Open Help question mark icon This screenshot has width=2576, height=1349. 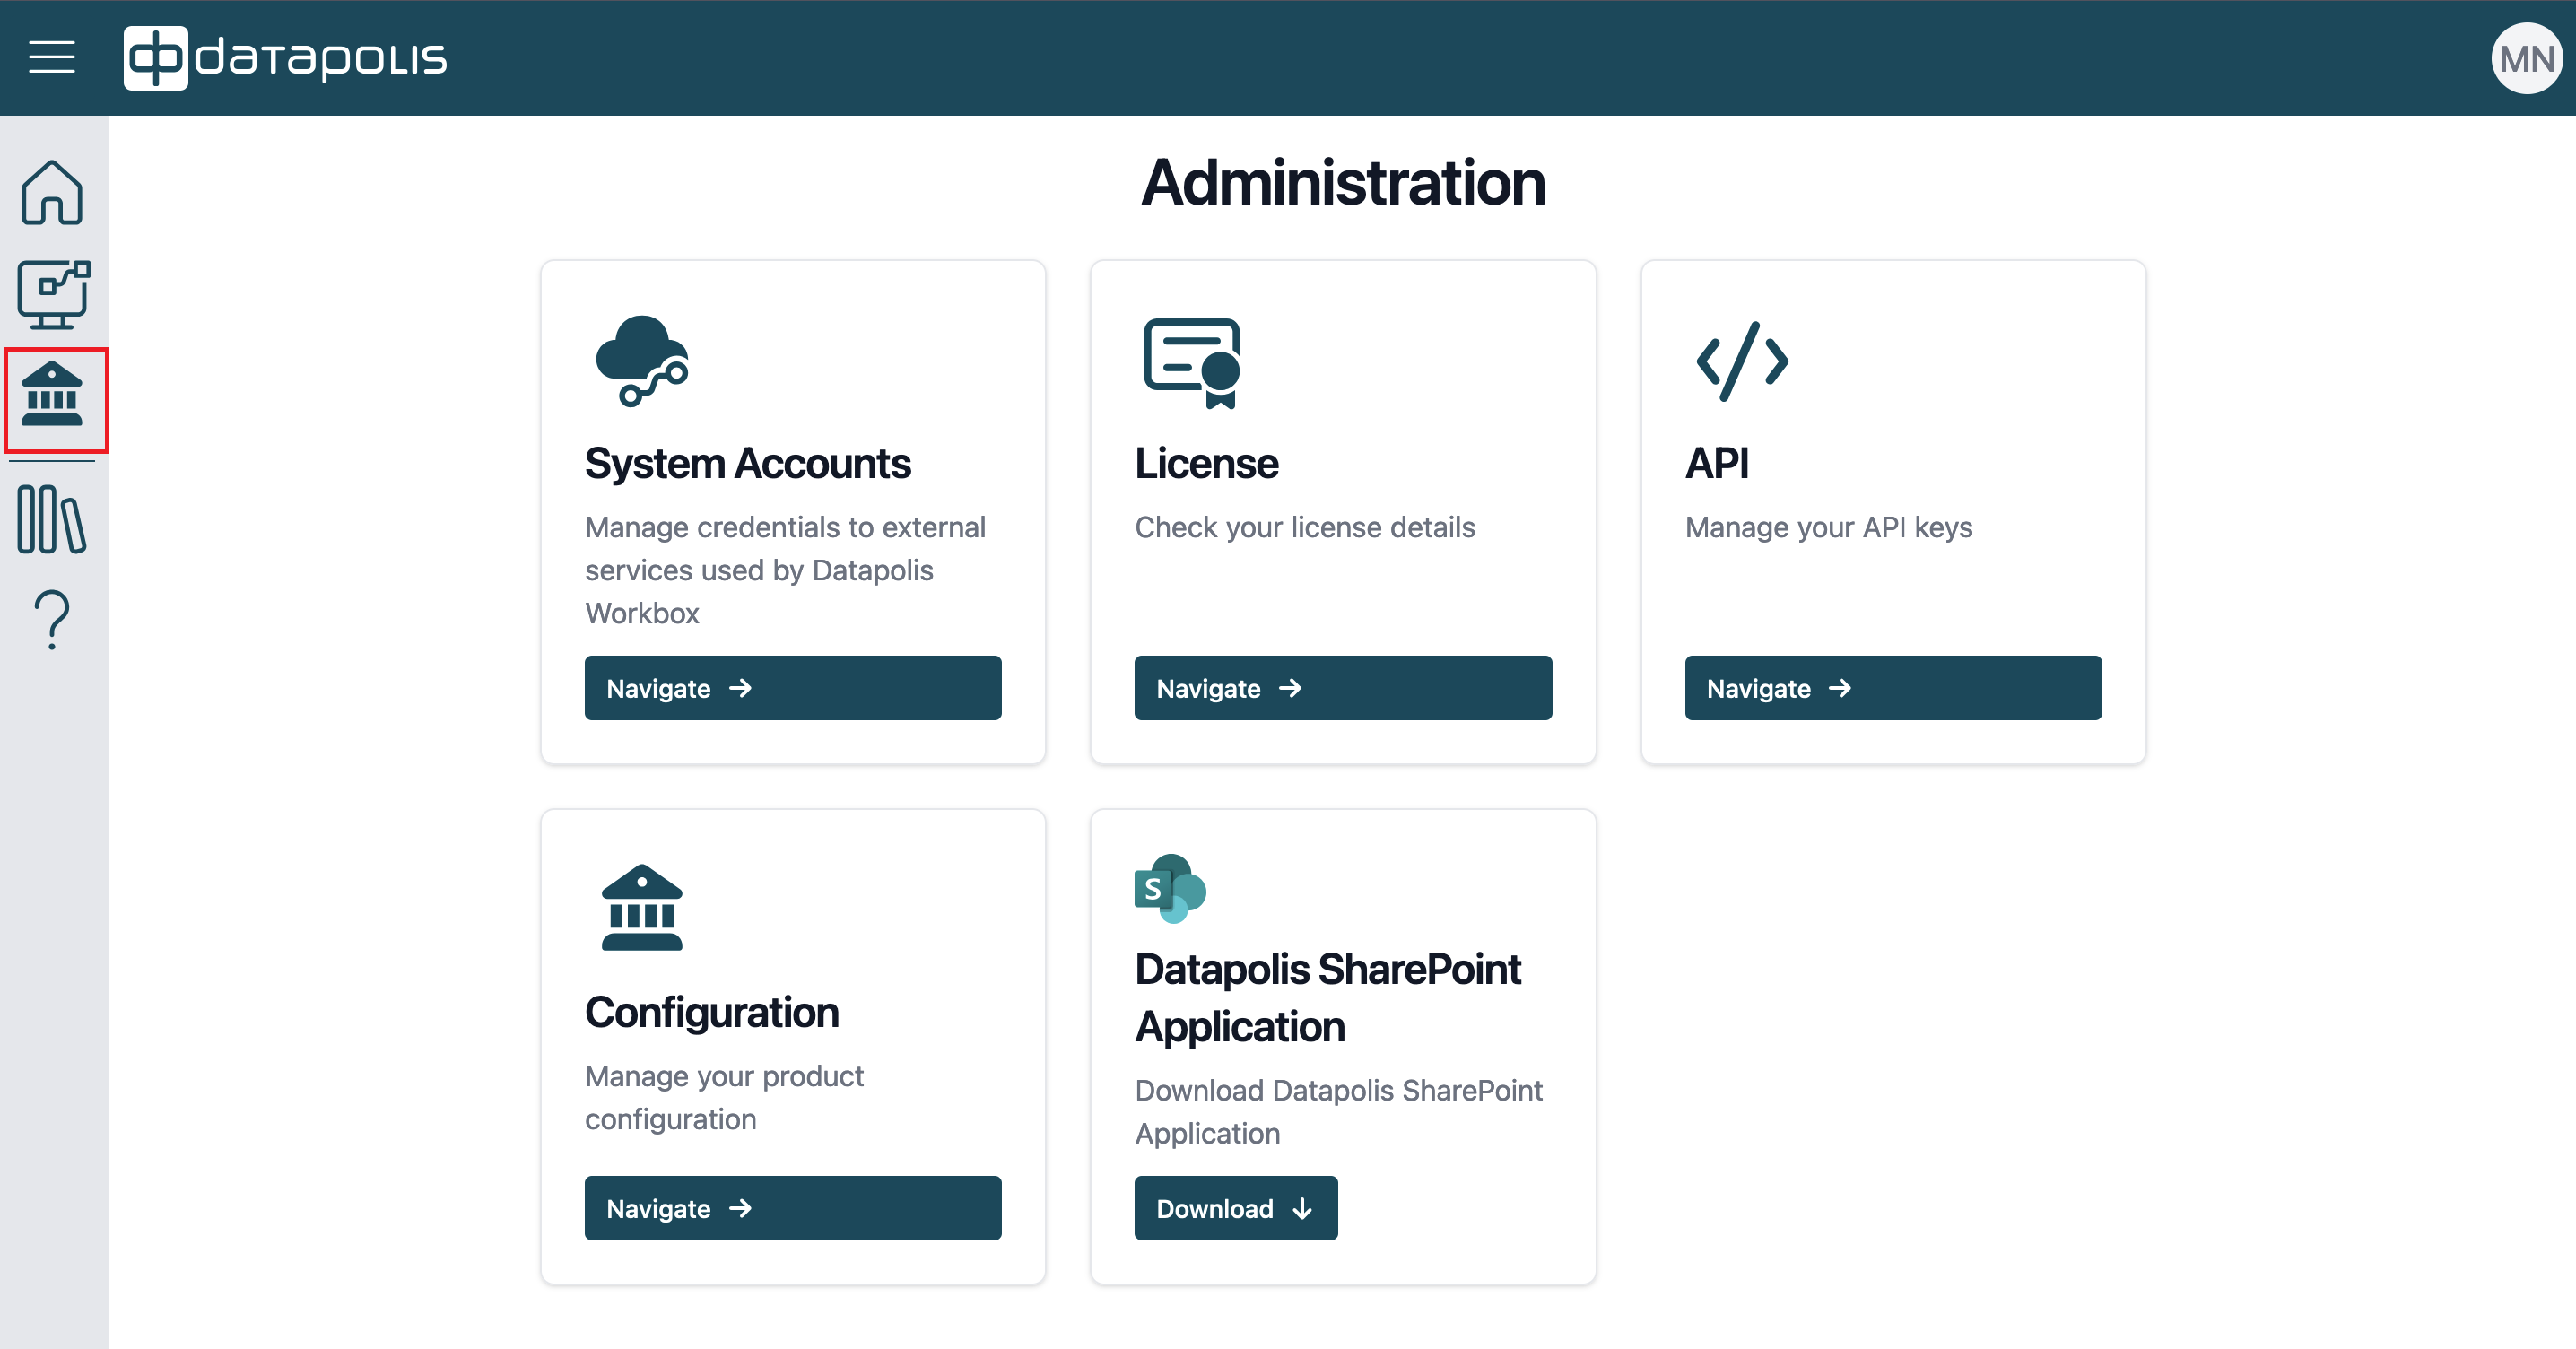pos(52,619)
